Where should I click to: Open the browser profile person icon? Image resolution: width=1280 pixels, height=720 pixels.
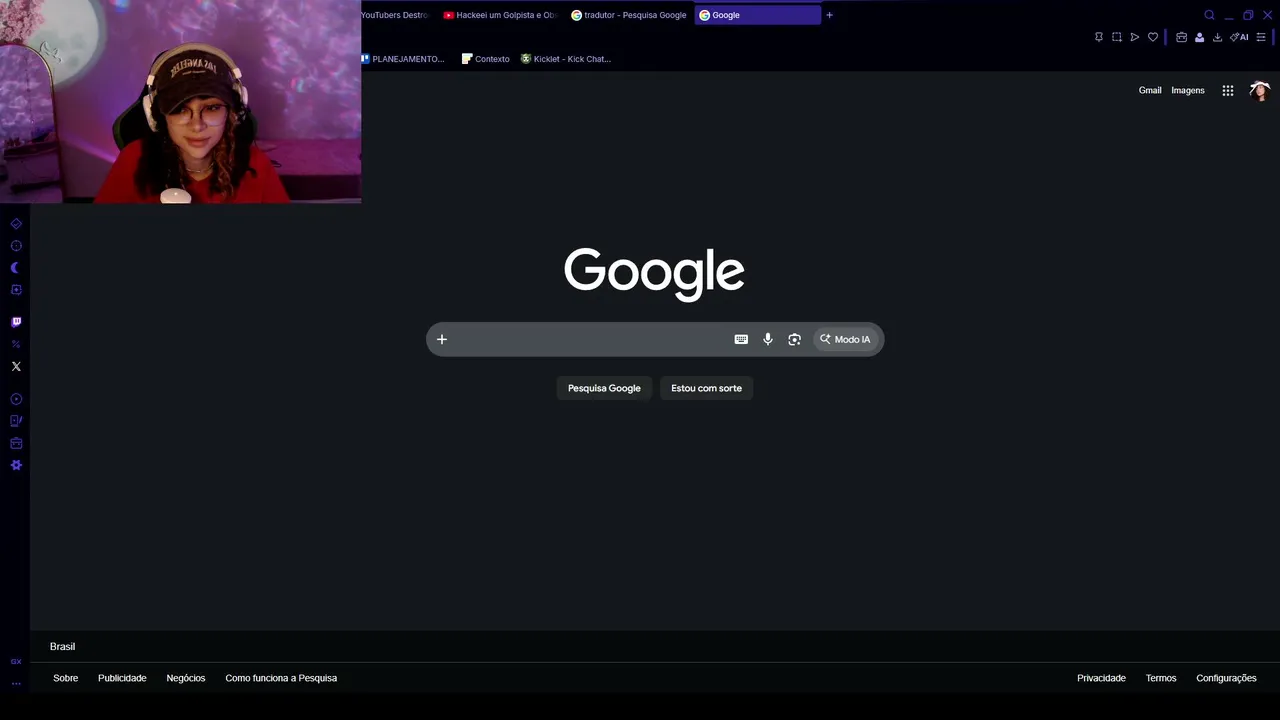pyautogui.click(x=1199, y=37)
